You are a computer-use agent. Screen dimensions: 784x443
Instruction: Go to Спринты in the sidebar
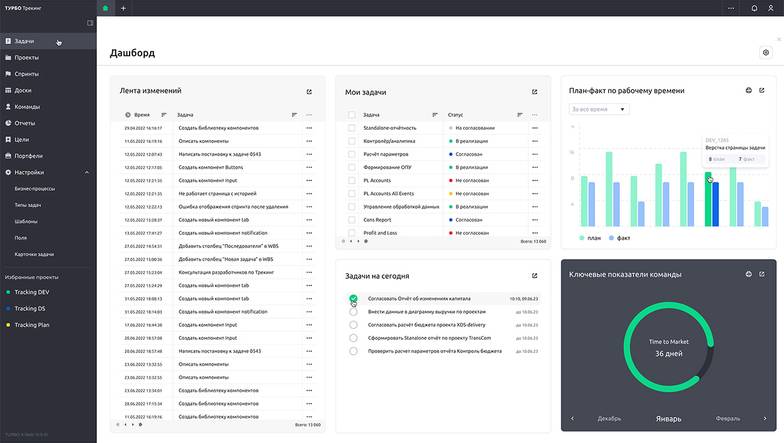[27, 74]
